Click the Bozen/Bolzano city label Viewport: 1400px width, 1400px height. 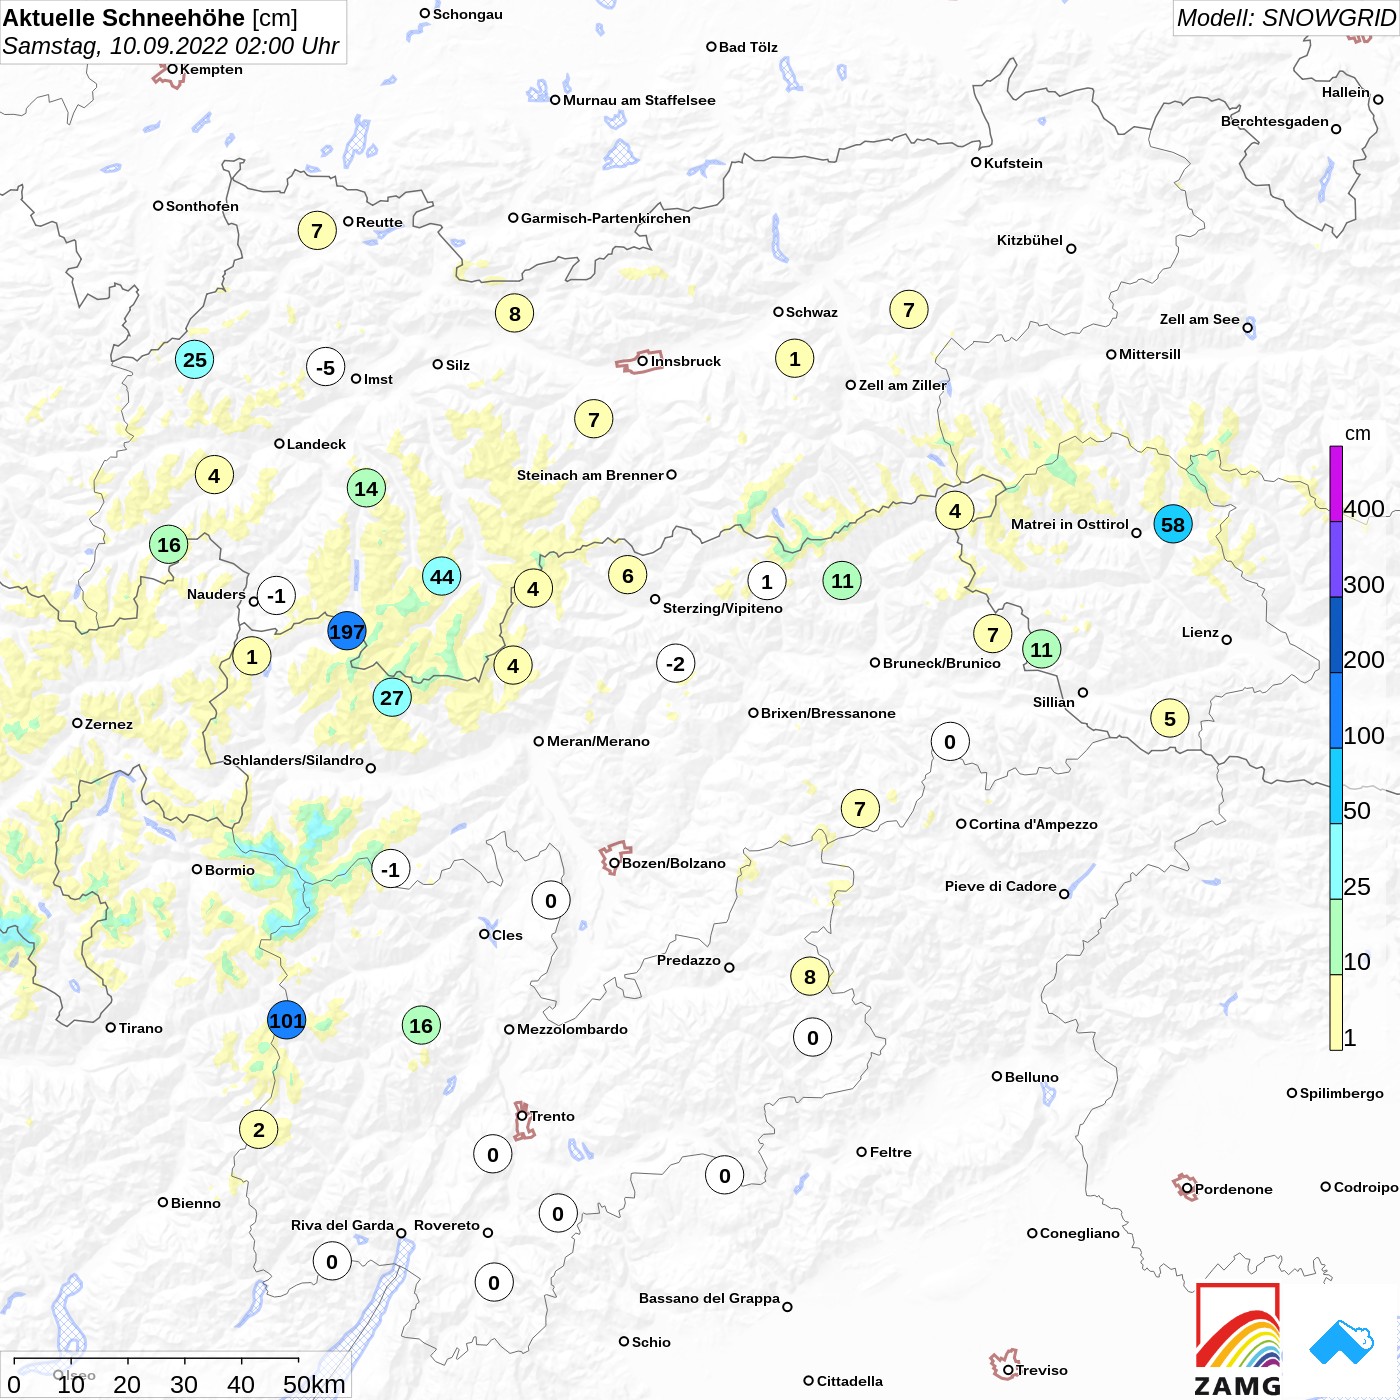point(674,863)
